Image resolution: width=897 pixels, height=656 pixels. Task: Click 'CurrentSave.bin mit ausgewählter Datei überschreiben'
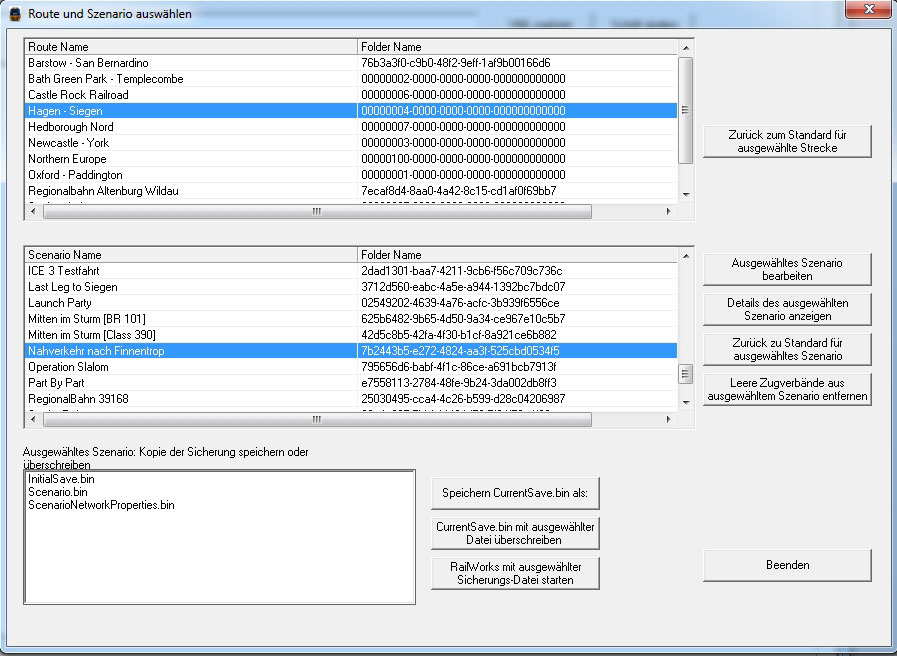(515, 533)
